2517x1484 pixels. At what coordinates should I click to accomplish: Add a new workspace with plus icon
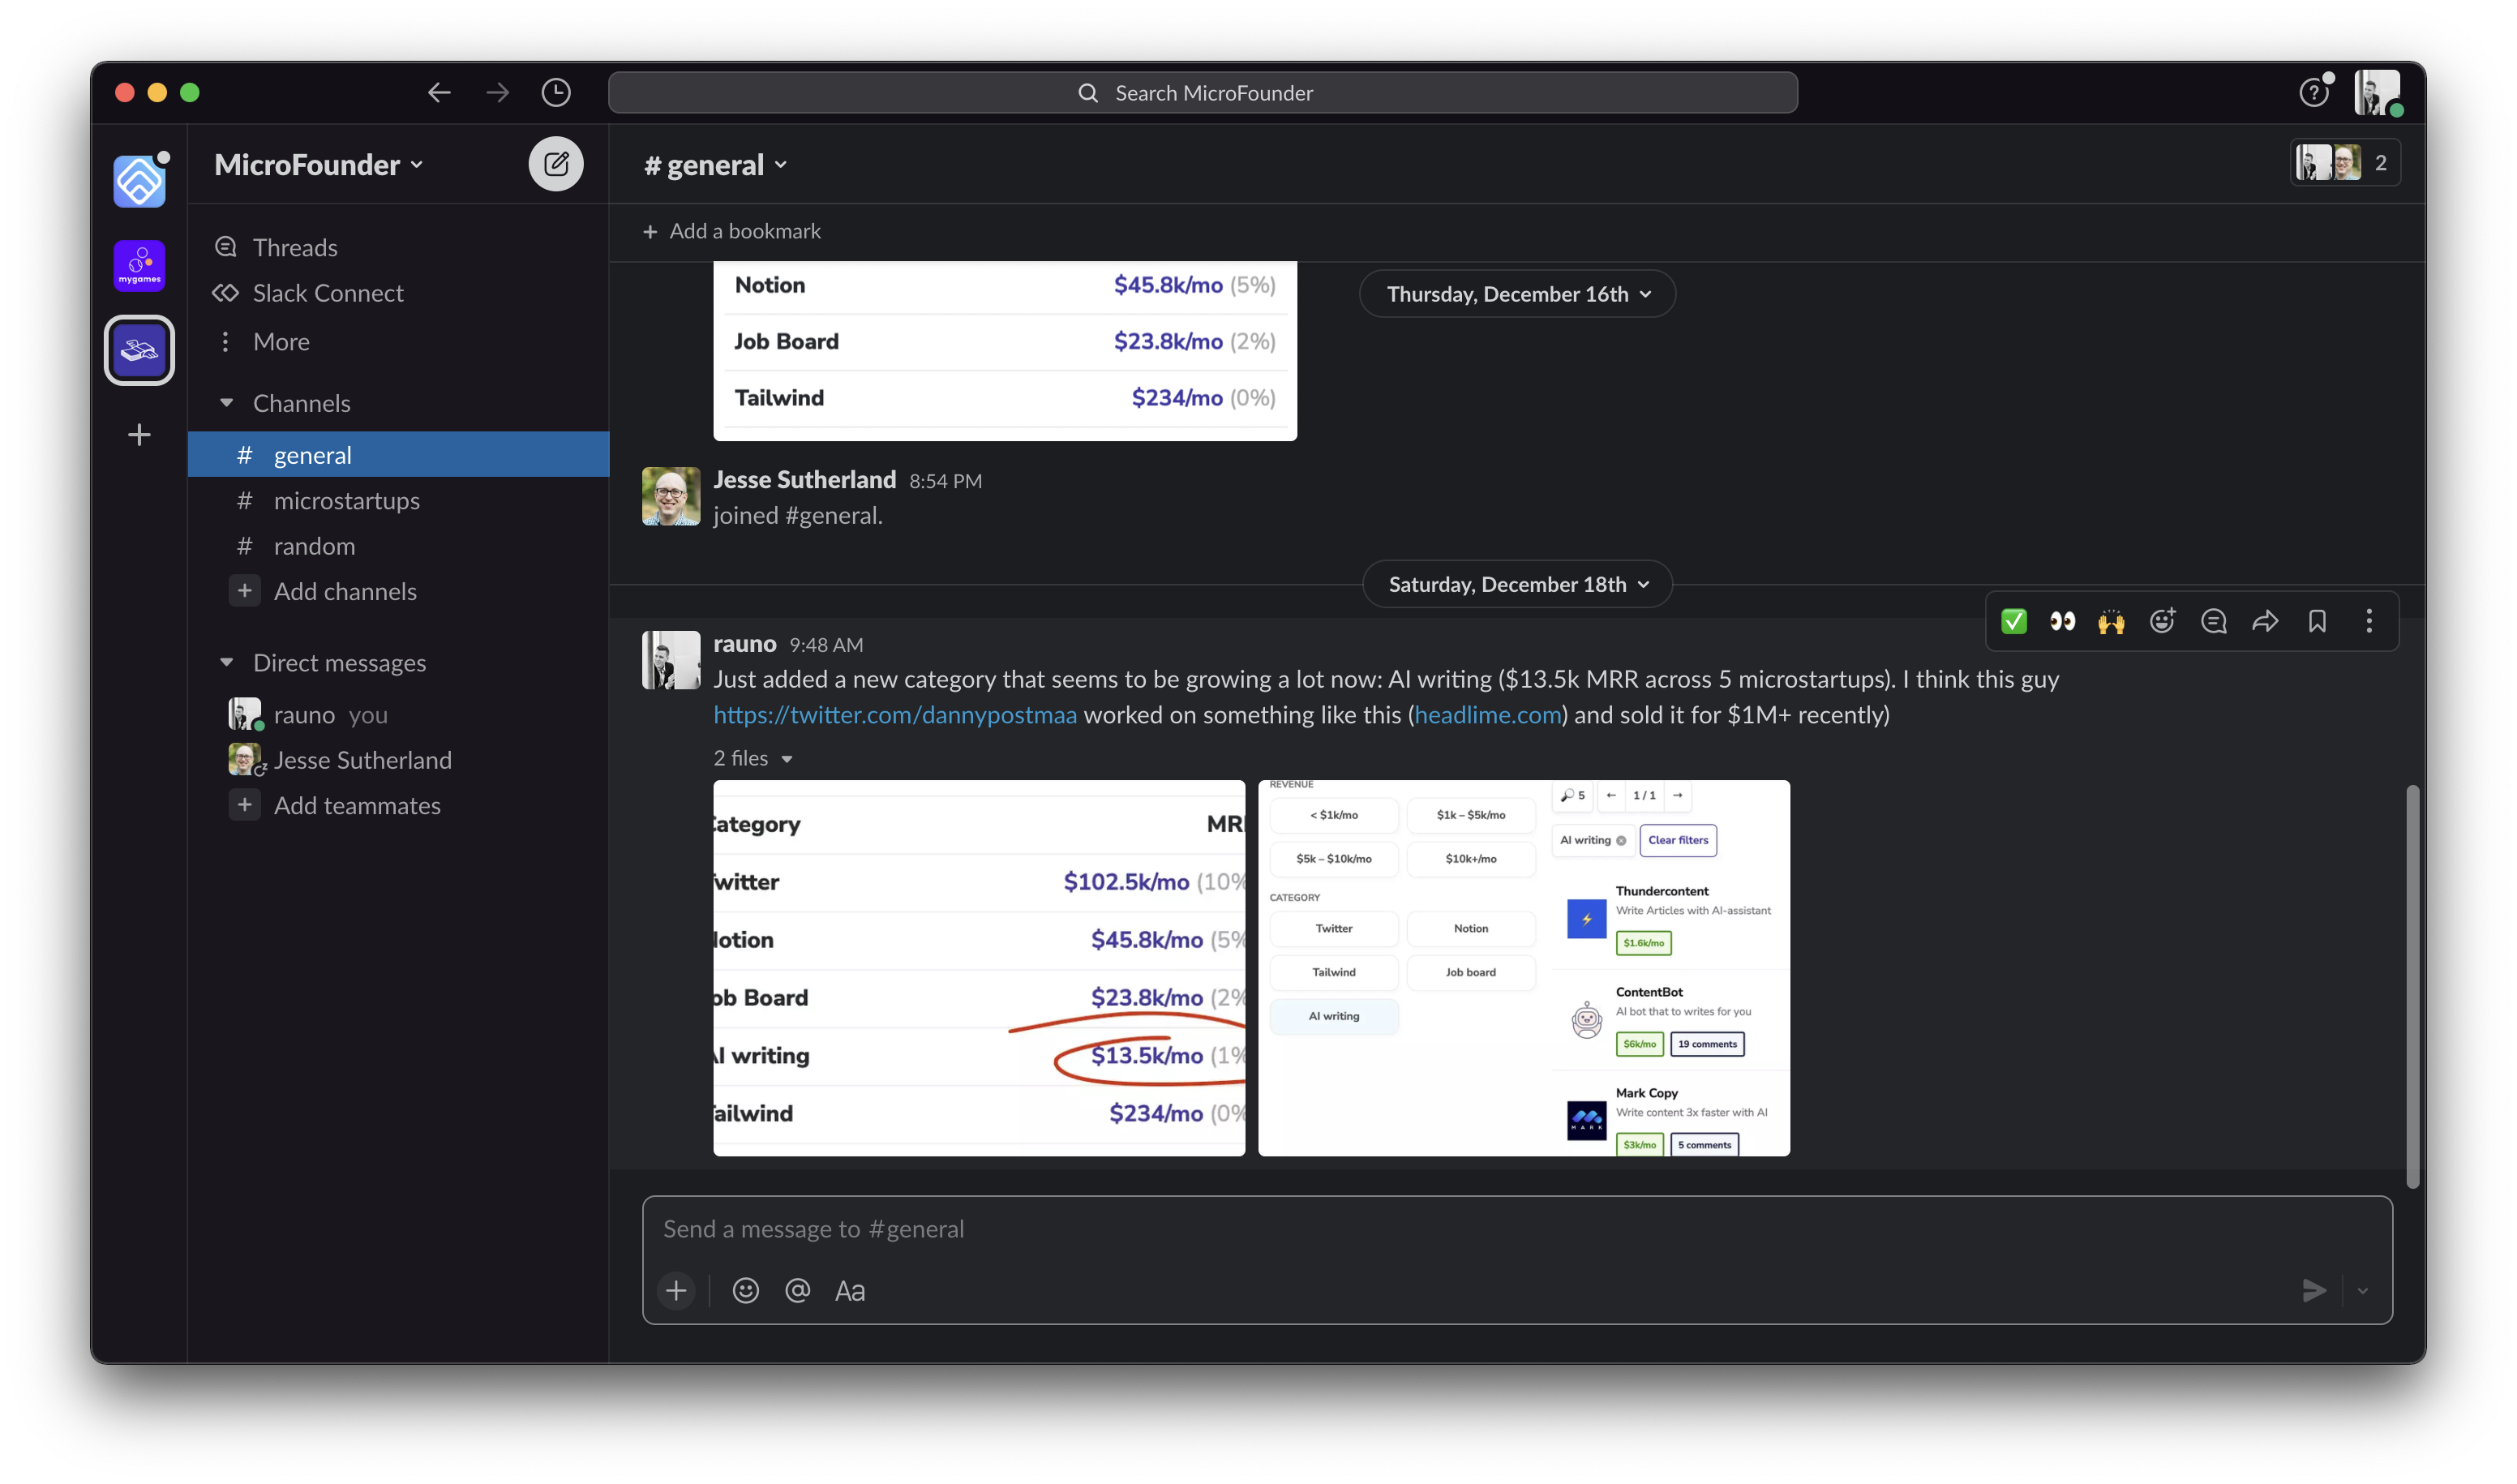point(139,435)
